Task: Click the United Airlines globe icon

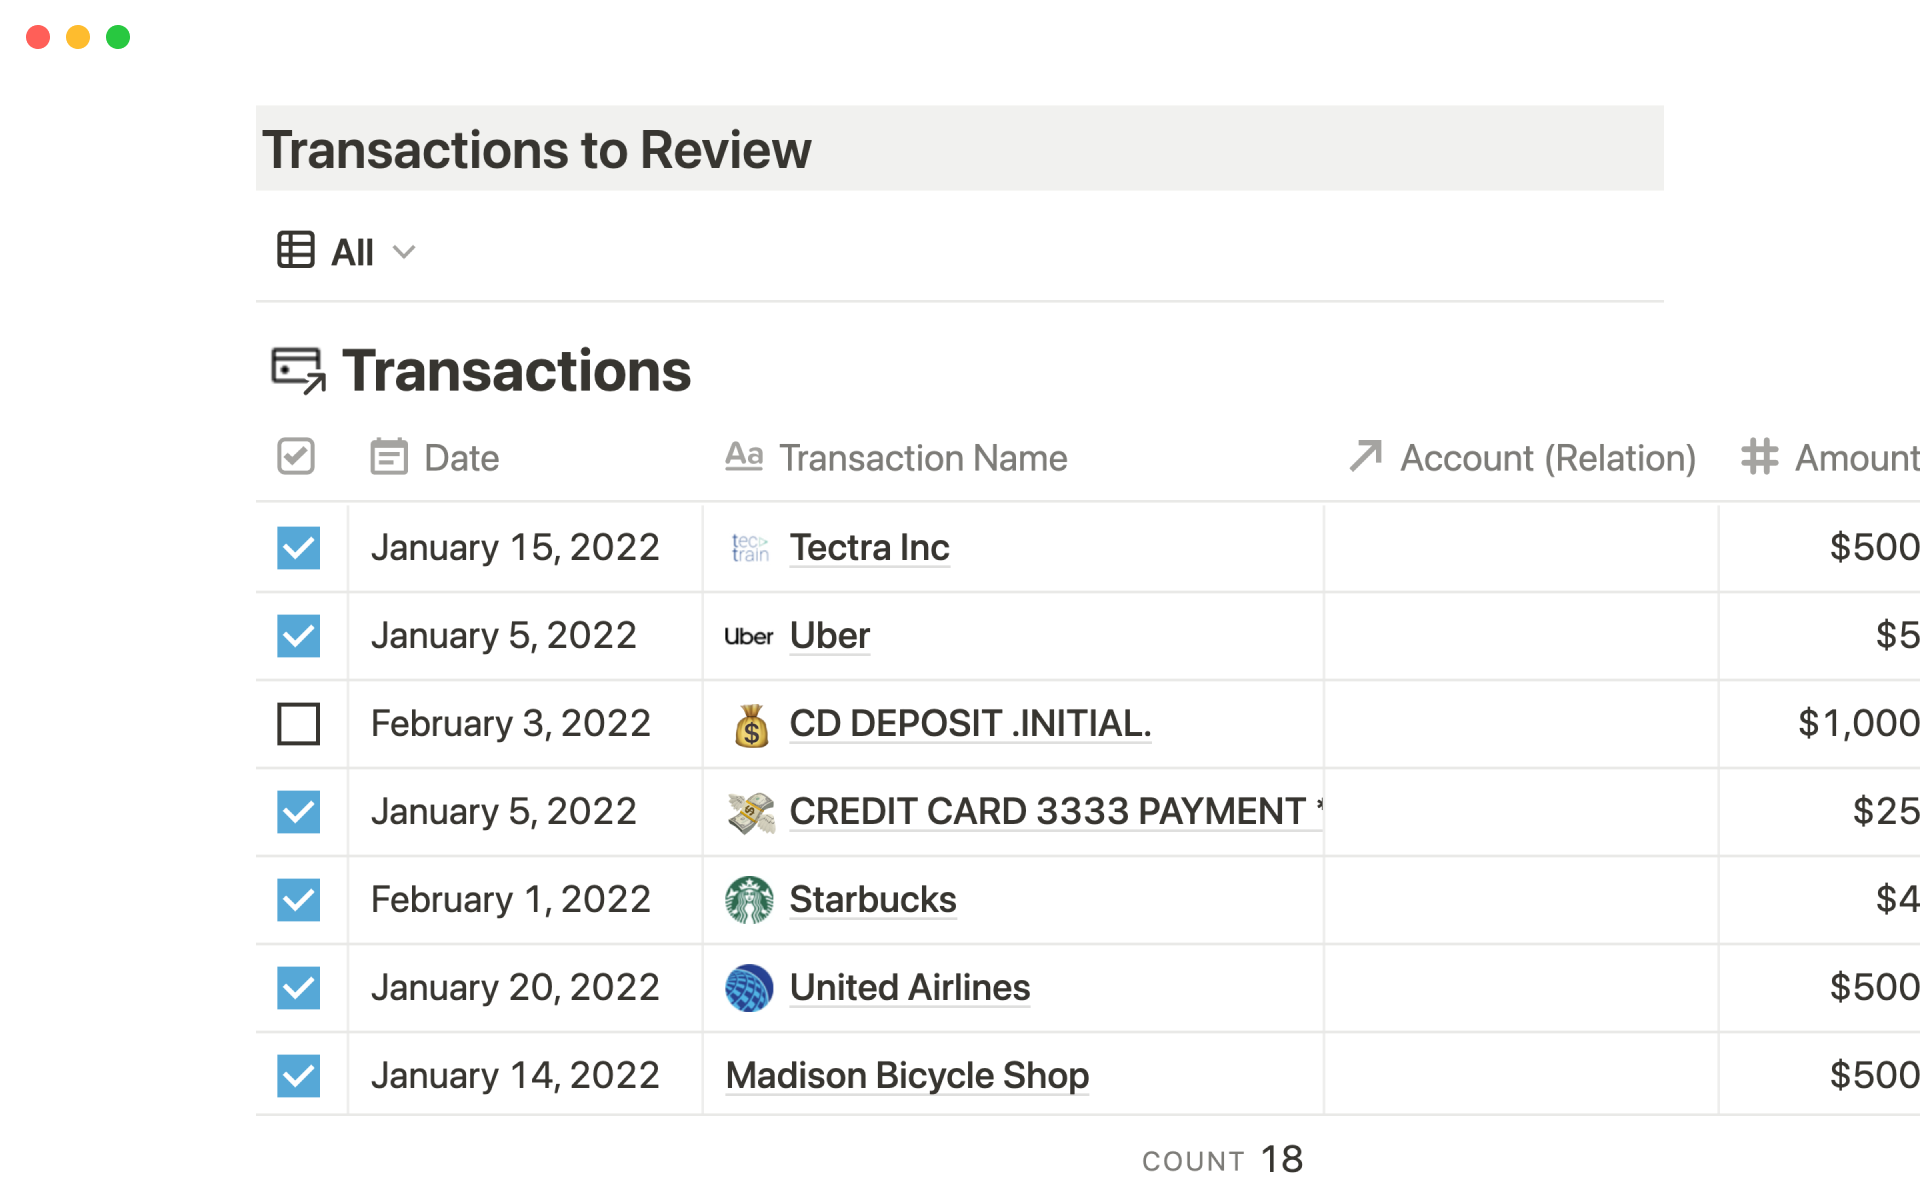Action: 749,988
